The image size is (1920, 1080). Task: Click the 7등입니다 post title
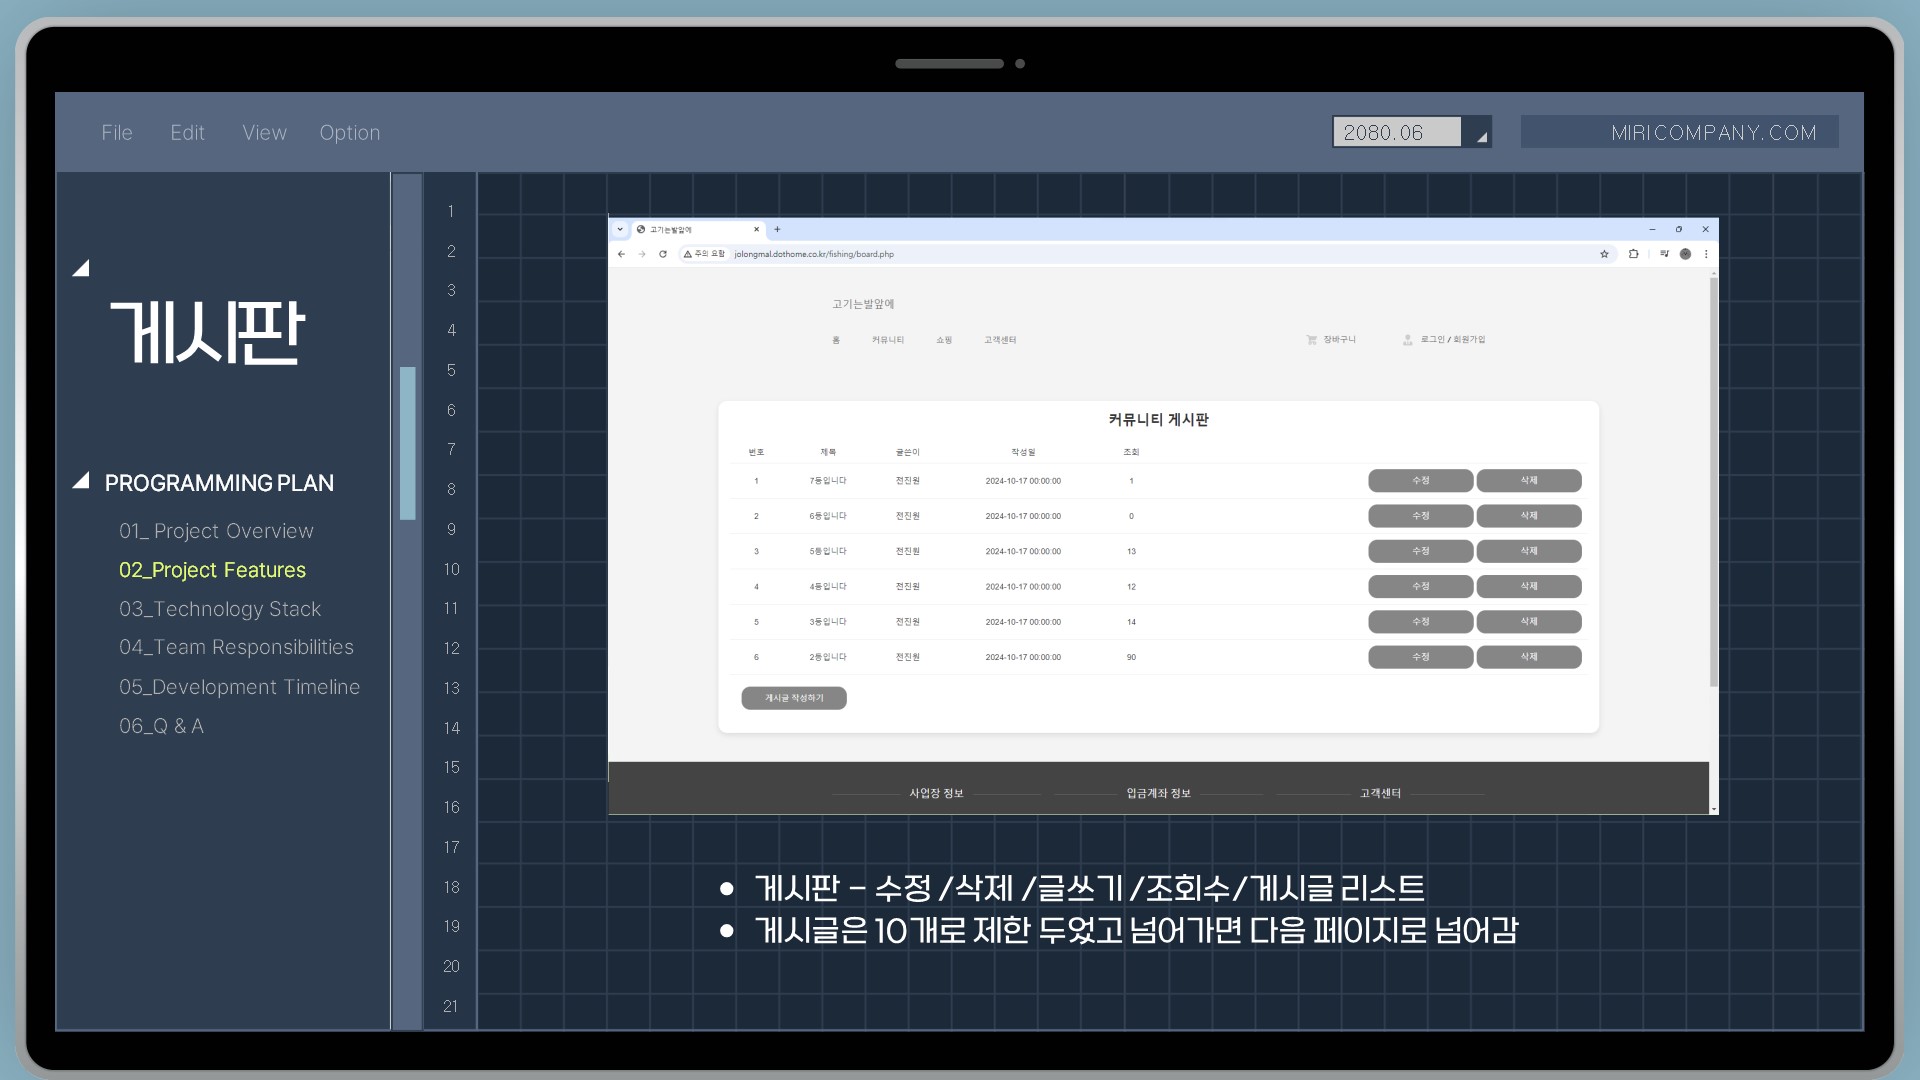(828, 481)
